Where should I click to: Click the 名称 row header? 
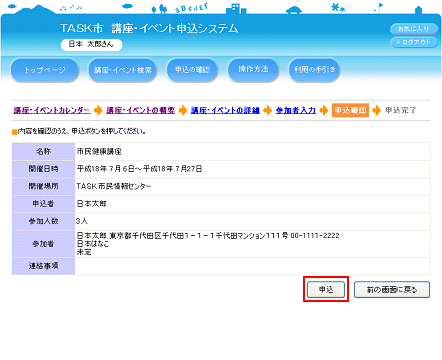pos(43,152)
